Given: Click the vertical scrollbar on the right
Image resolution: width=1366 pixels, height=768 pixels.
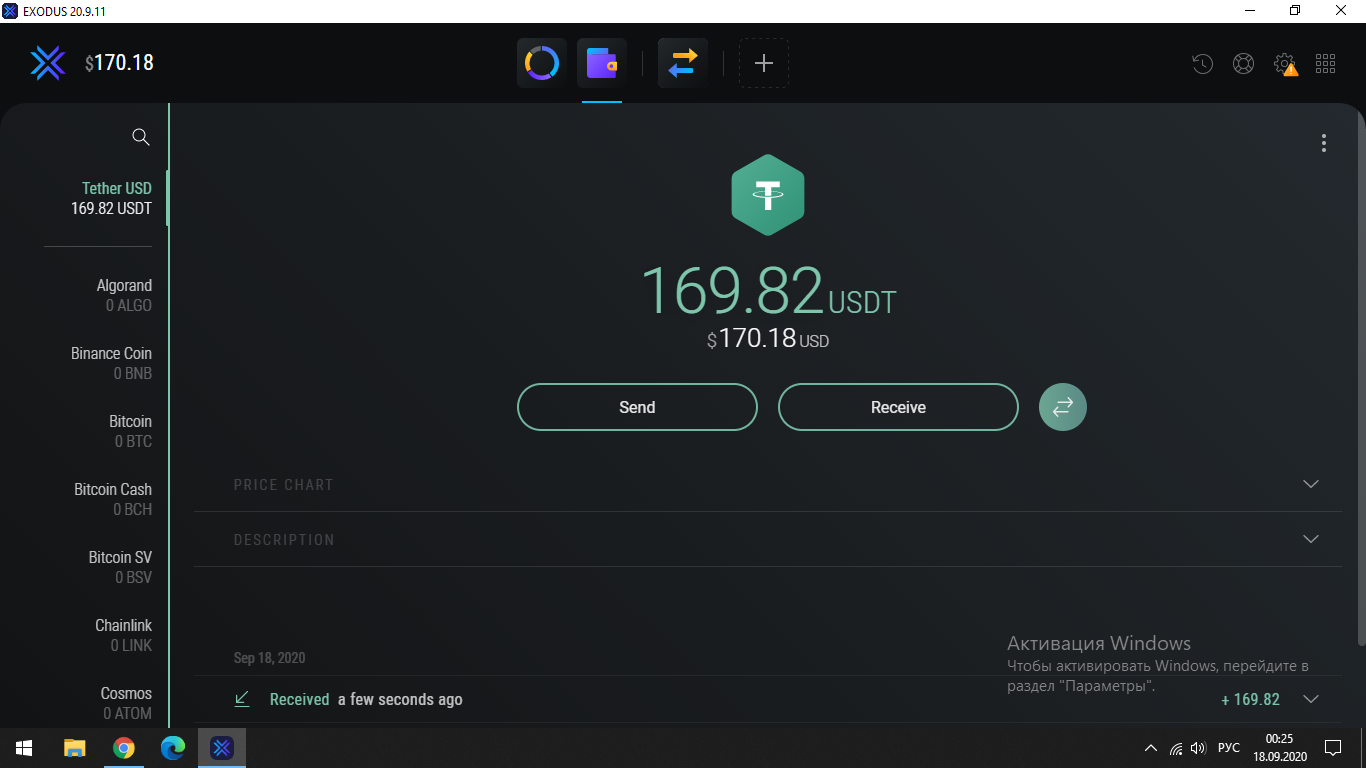Looking at the screenshot, I should tap(1360, 380).
